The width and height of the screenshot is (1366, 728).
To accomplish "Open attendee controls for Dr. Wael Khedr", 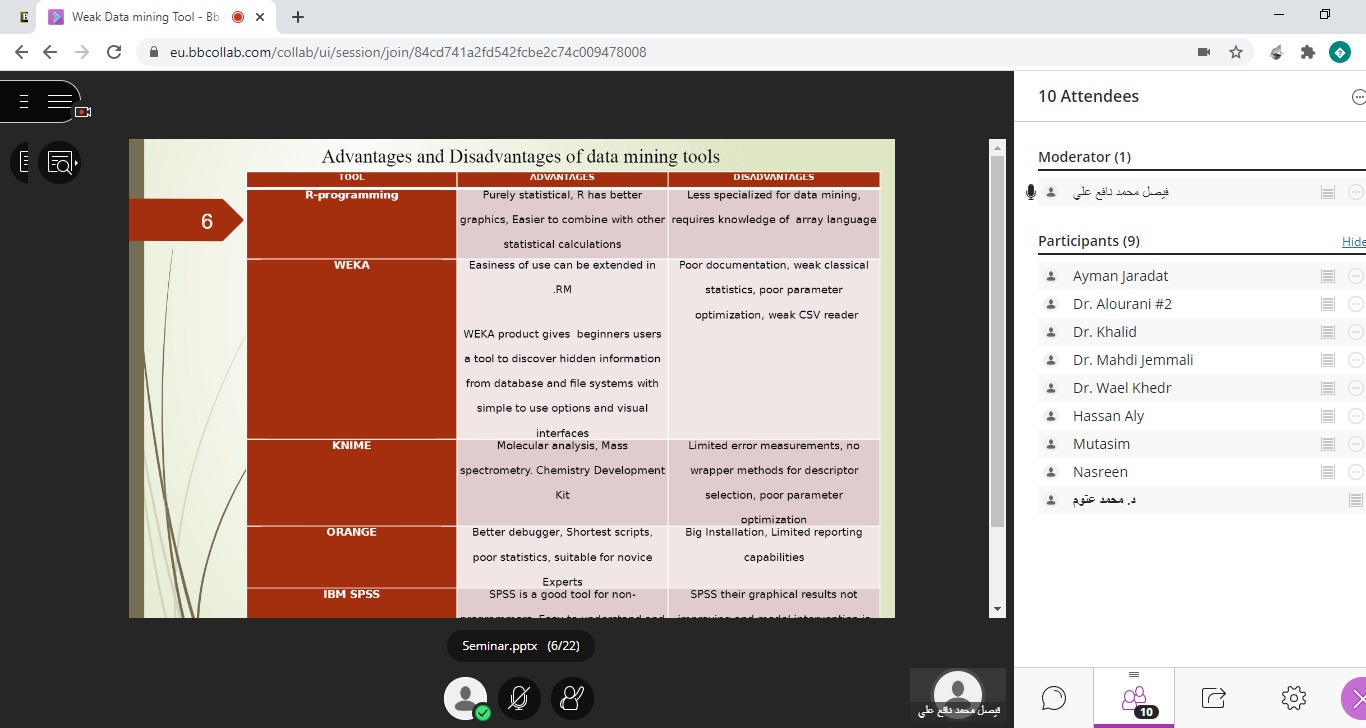I will (x=1356, y=388).
